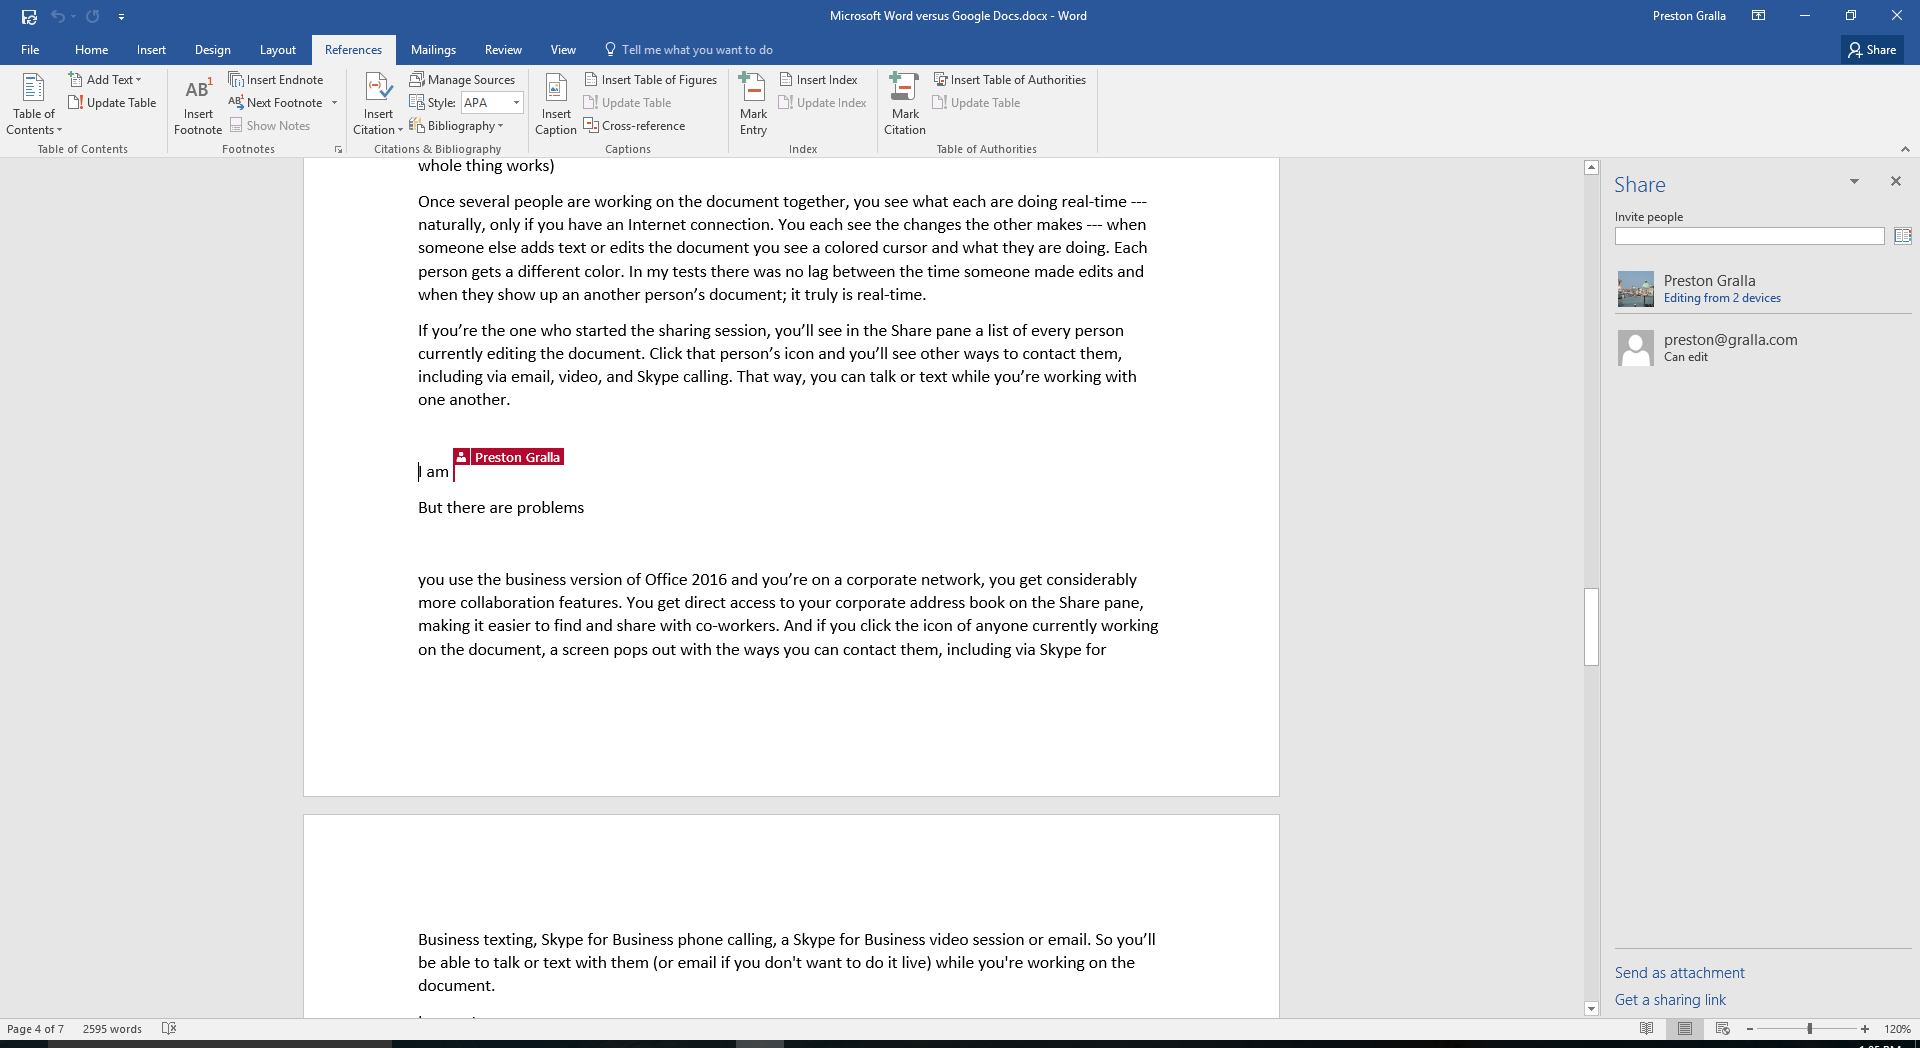Click Insert Endnote
Image resolution: width=1920 pixels, height=1048 pixels.
click(276, 79)
